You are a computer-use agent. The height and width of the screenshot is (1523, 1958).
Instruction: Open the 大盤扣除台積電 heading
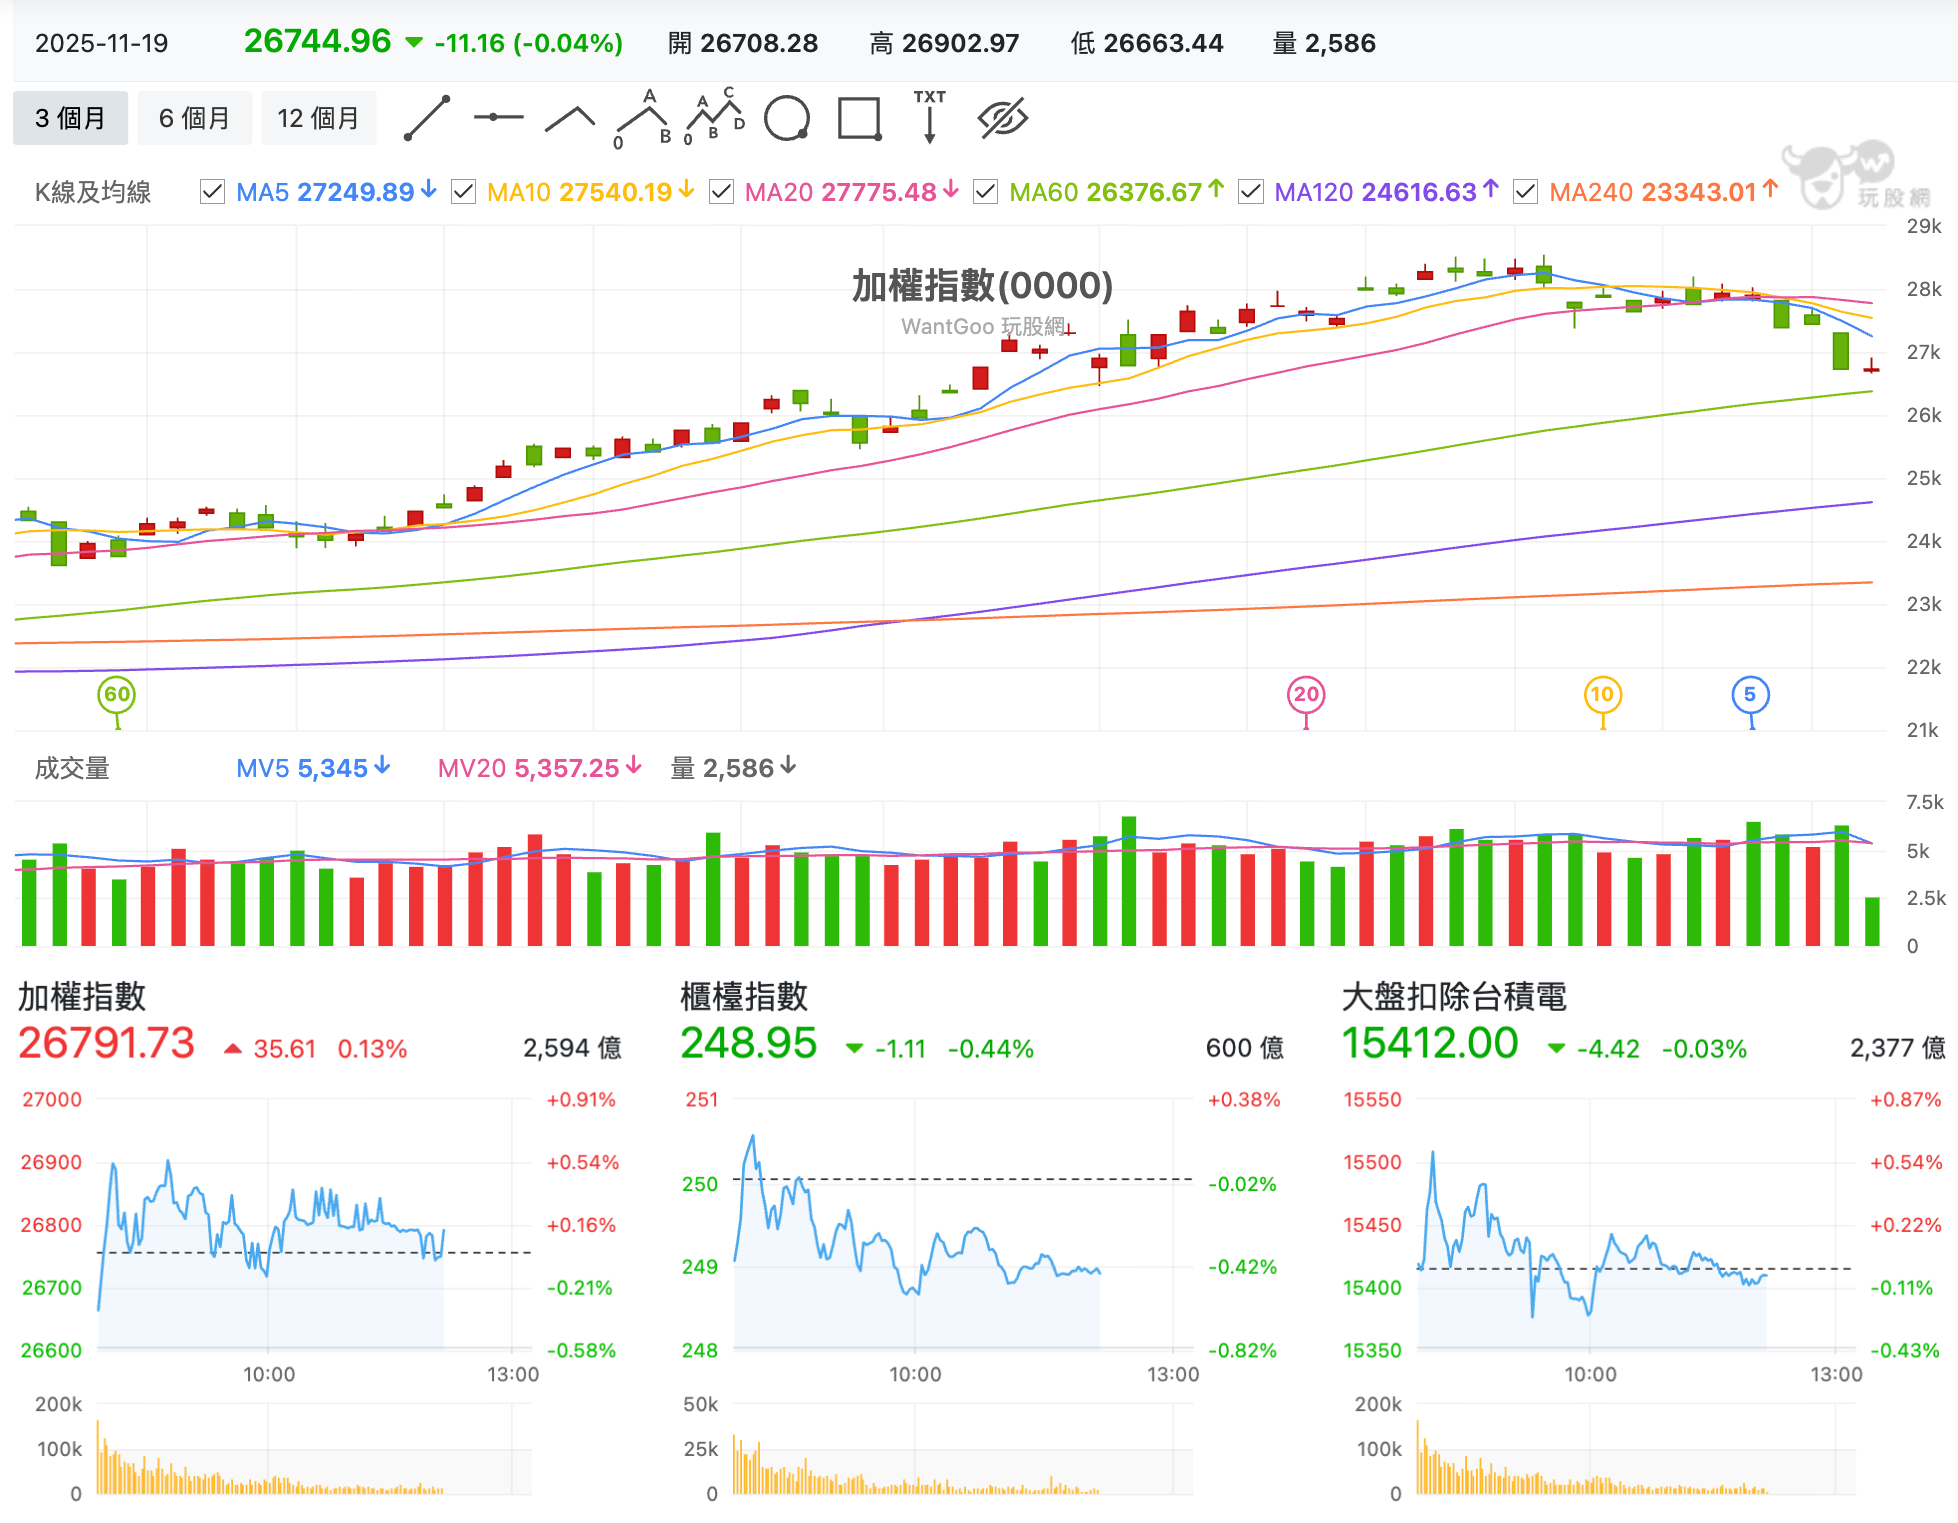tap(1453, 996)
